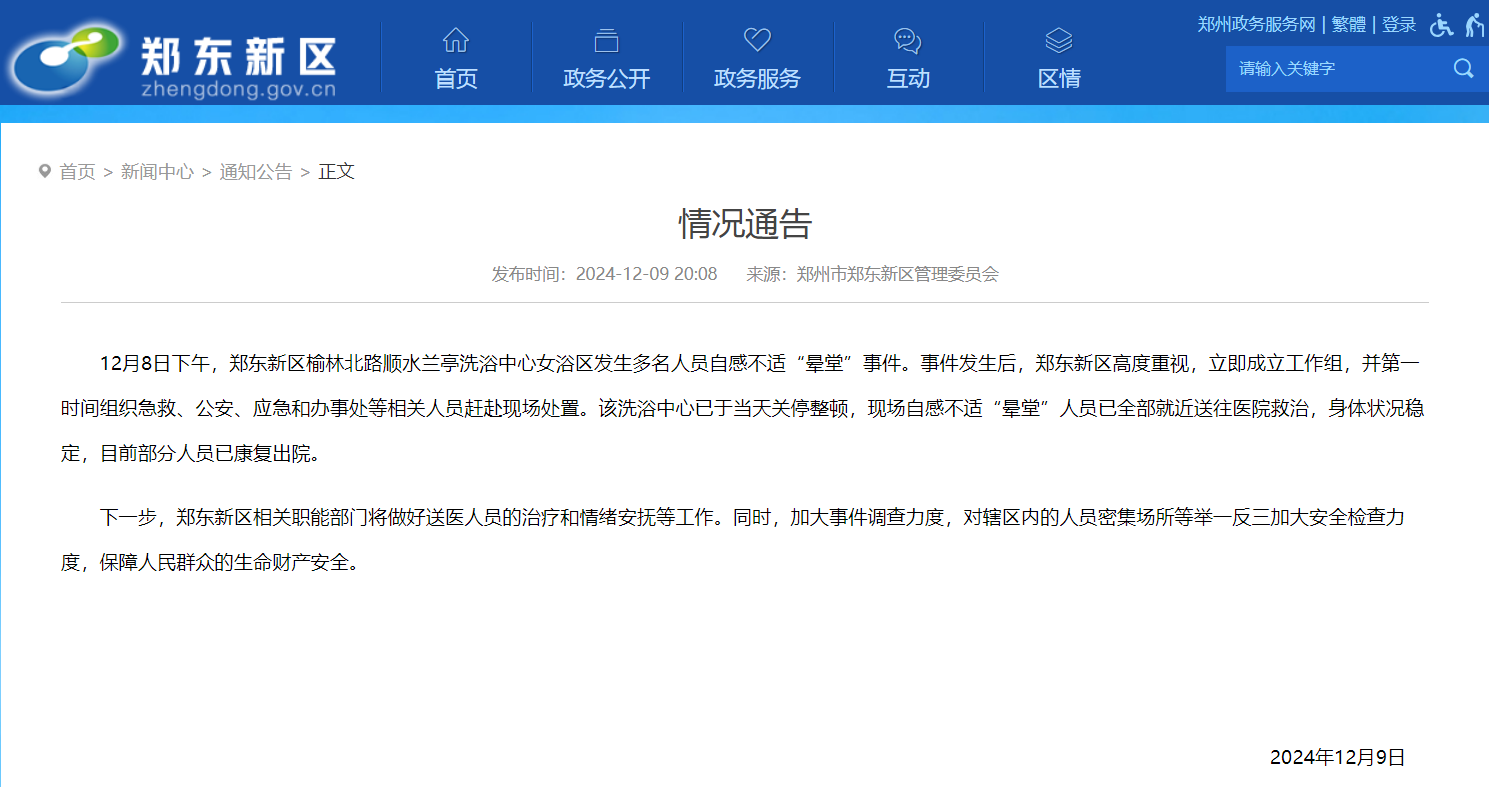Go to 通知公告 in the breadcrumb
This screenshot has height=787, width=1489.
click(x=256, y=172)
